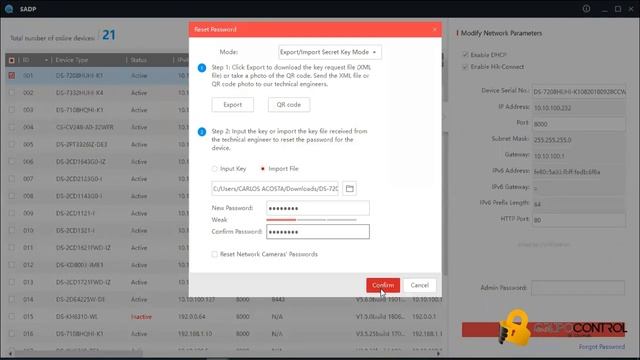Image resolution: width=640 pixels, height=360 pixels.
Task: Click the HTTP Port field showing 80
Action: (x=578, y=220)
